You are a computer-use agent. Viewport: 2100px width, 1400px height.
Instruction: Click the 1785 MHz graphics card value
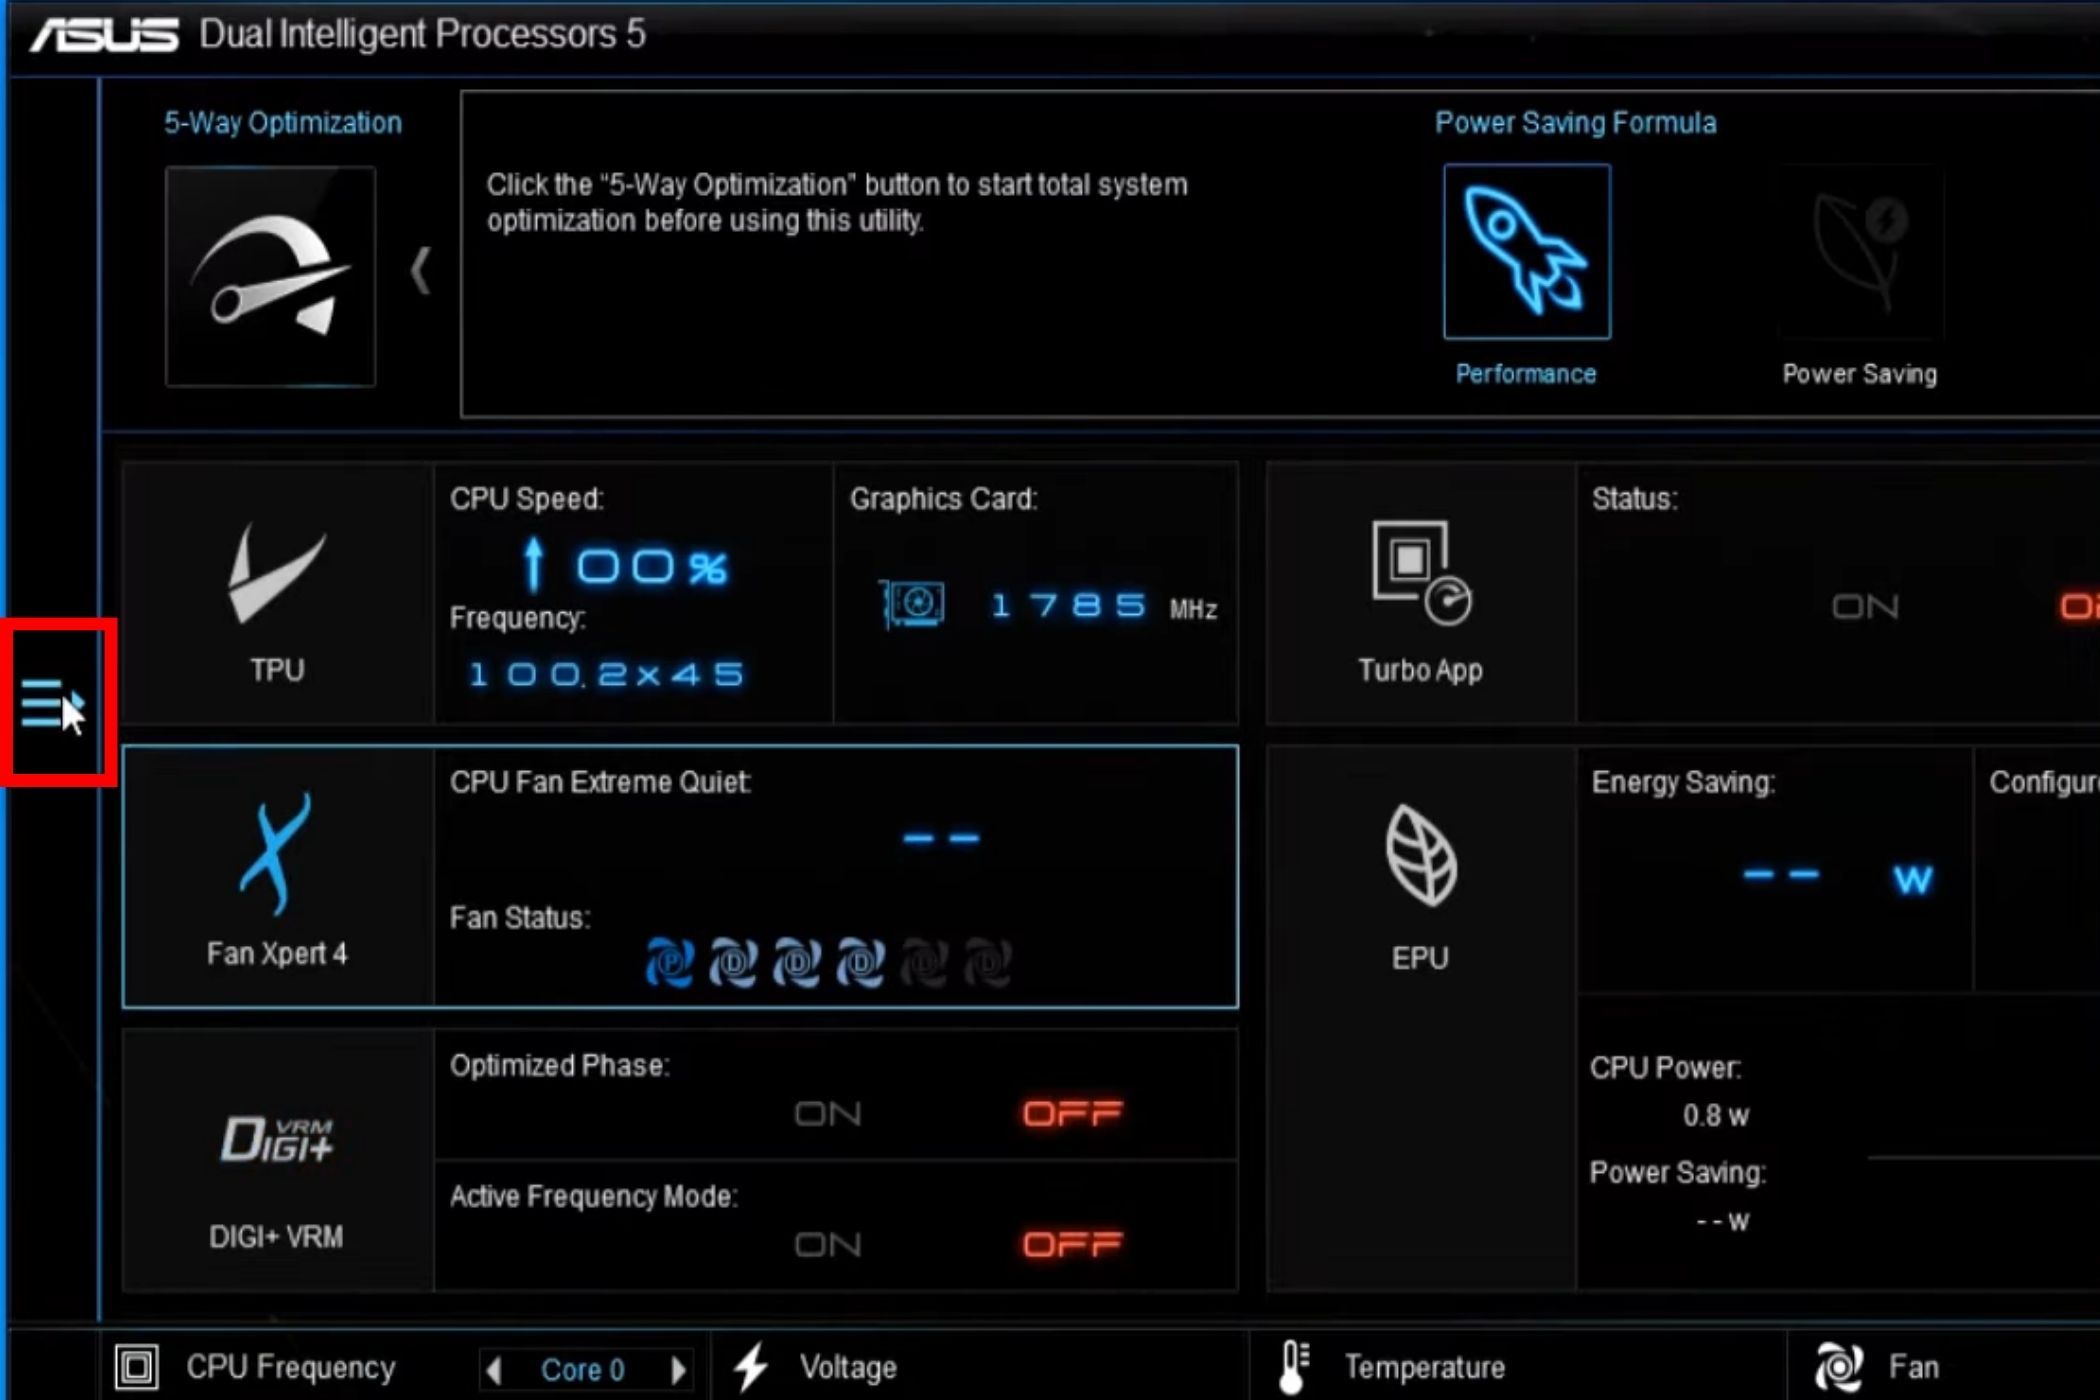(x=1103, y=606)
